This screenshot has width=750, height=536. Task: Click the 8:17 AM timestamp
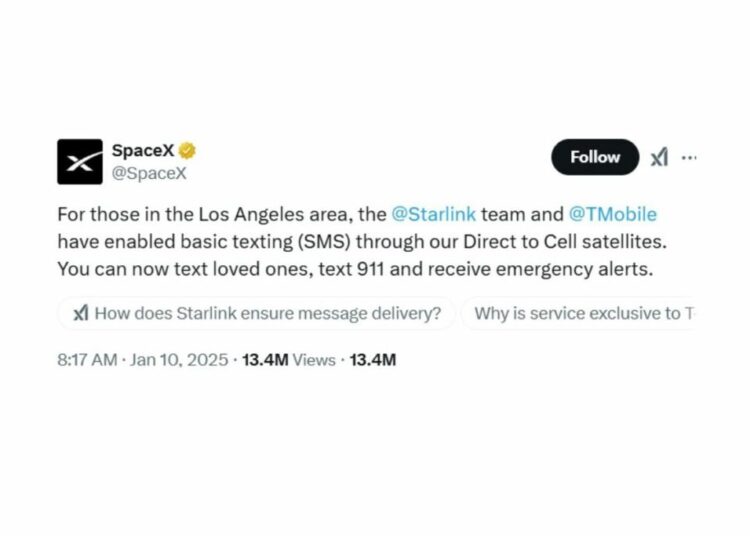pos(87,360)
